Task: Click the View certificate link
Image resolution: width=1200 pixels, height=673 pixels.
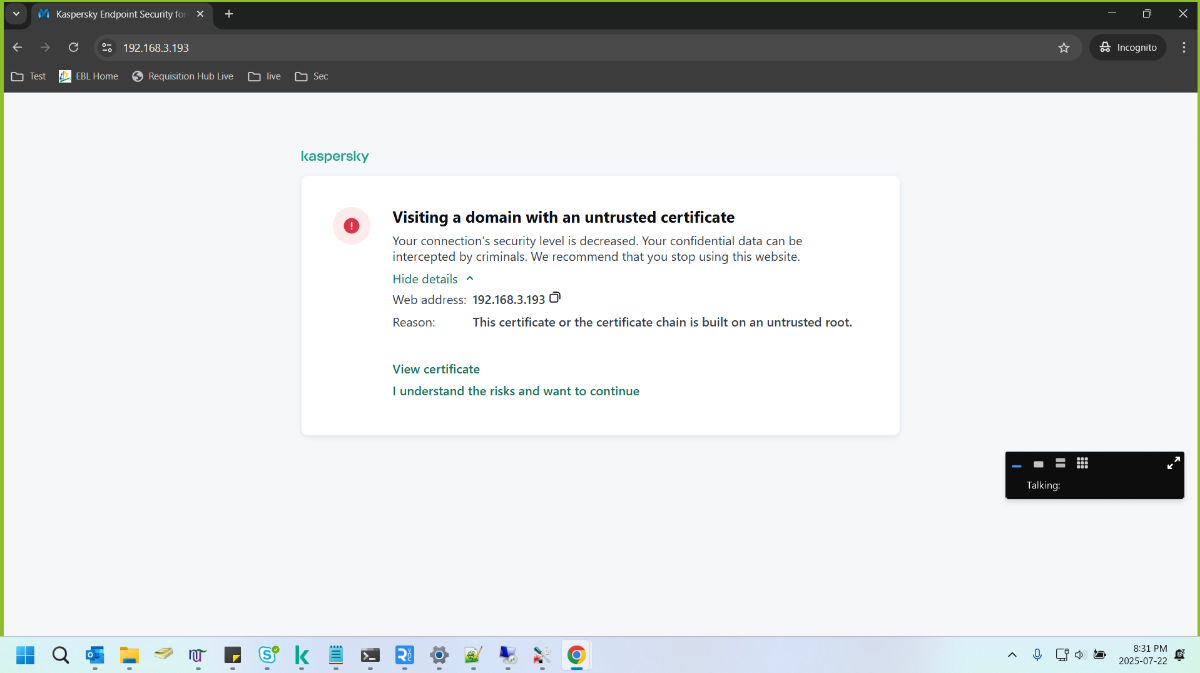Action: tap(436, 369)
